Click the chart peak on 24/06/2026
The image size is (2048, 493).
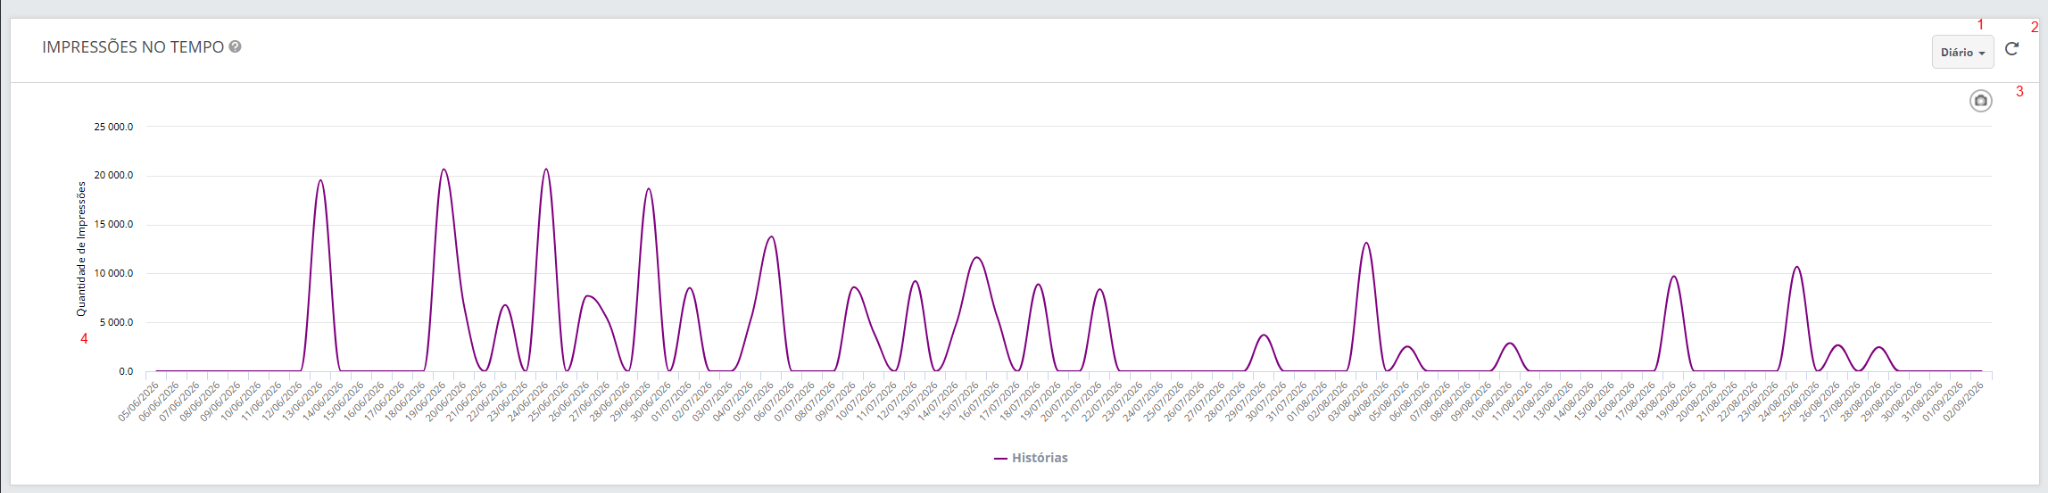coord(546,169)
